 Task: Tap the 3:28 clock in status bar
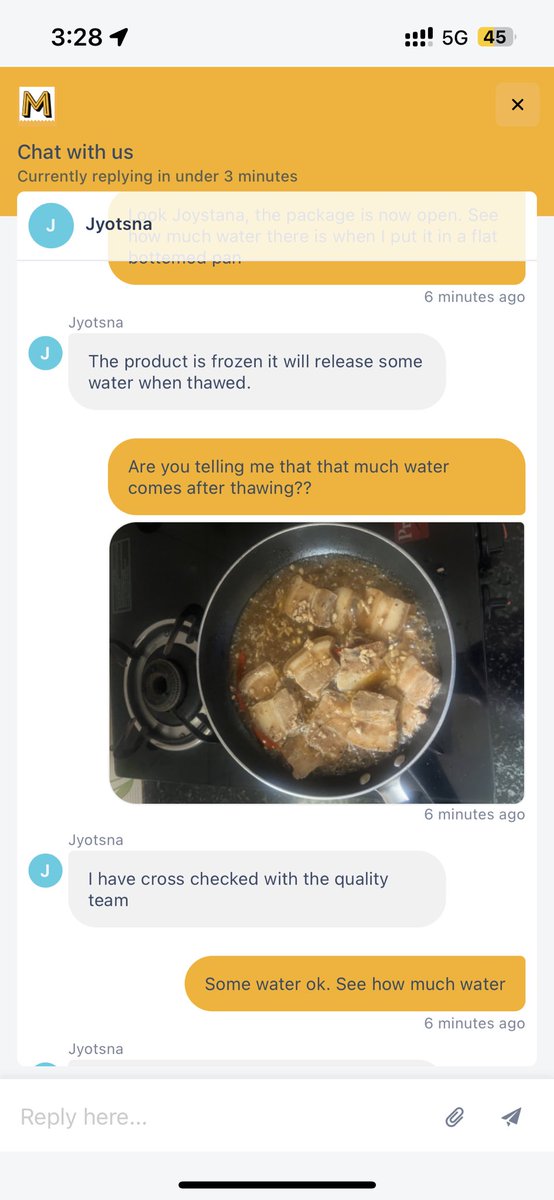point(77,37)
